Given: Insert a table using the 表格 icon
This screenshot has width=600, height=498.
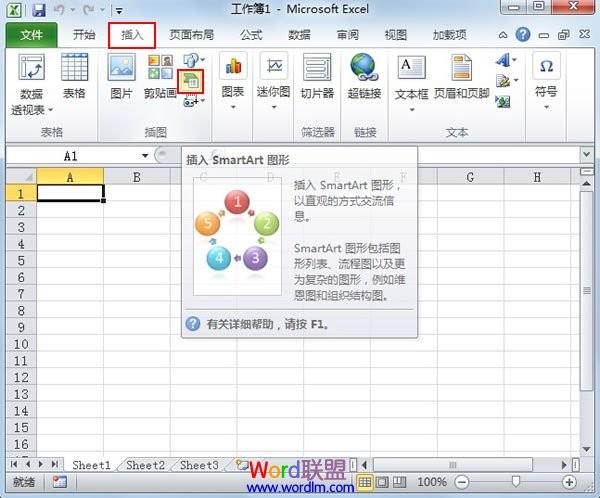Looking at the screenshot, I should tap(74, 67).
